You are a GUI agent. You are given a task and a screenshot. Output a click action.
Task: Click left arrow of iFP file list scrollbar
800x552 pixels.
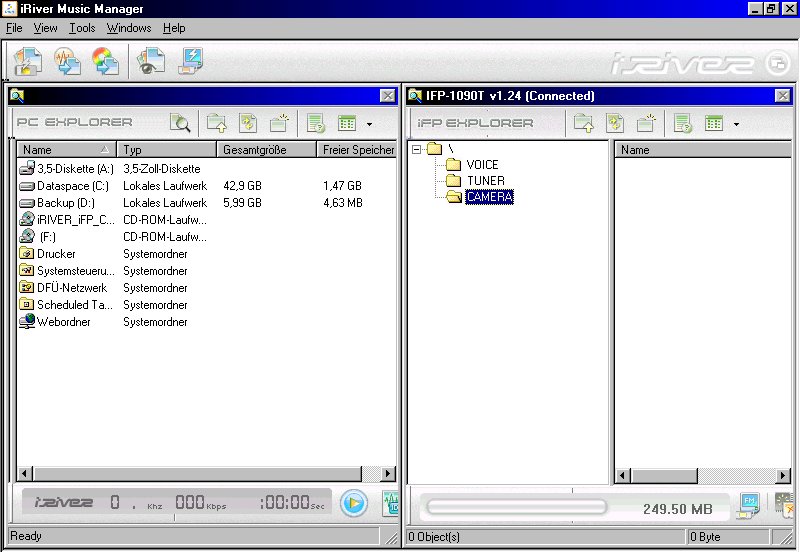[x=622, y=475]
